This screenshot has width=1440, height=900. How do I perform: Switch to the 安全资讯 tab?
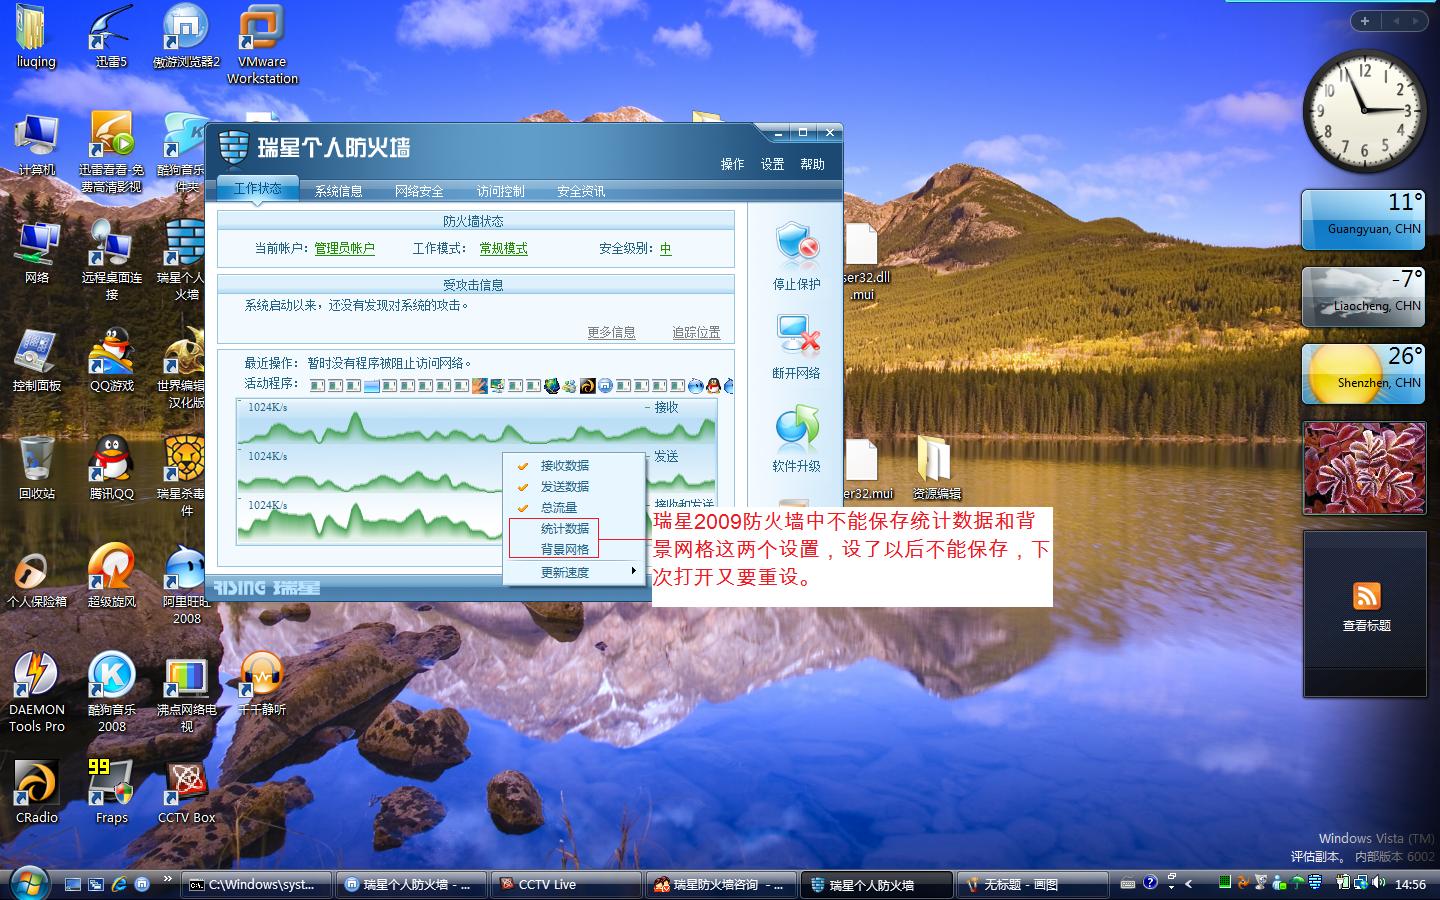[581, 191]
